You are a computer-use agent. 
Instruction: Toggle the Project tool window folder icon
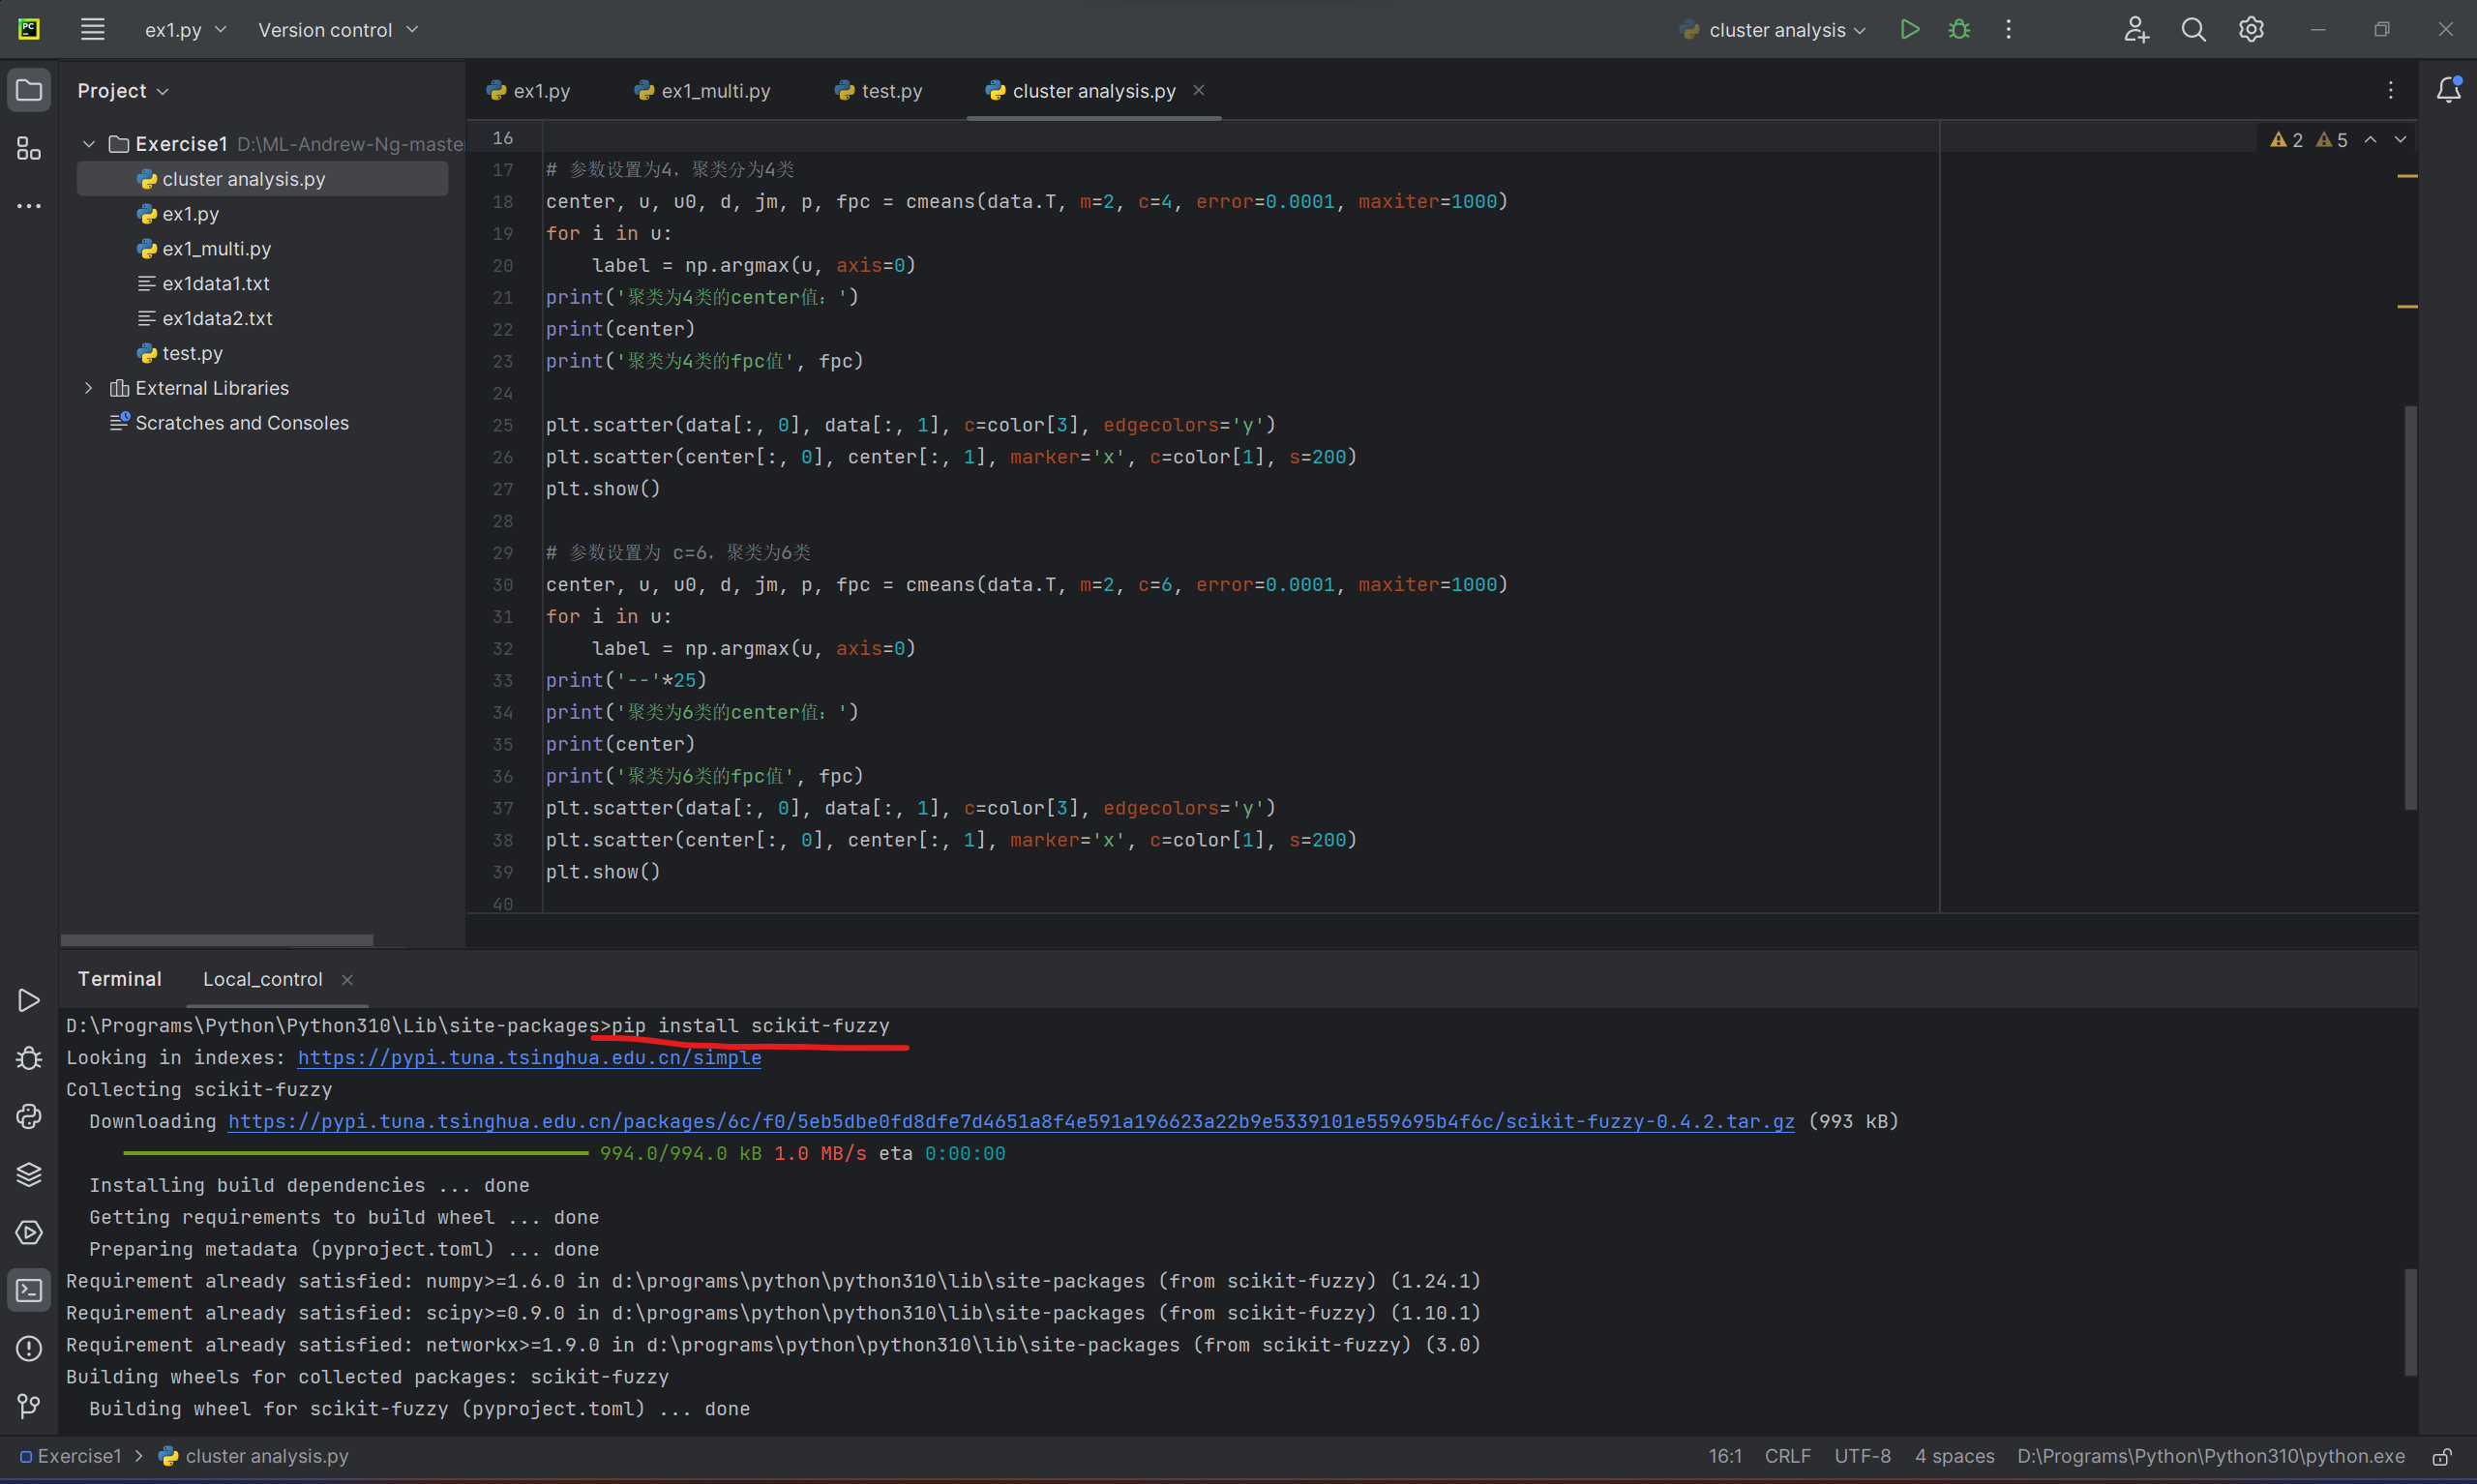[x=29, y=90]
